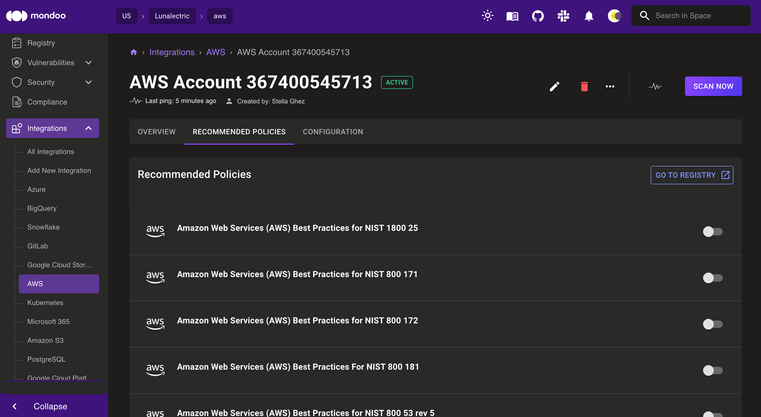This screenshot has height=417, width=761.
Task: Click the Compliance document icon
Action: click(x=17, y=102)
